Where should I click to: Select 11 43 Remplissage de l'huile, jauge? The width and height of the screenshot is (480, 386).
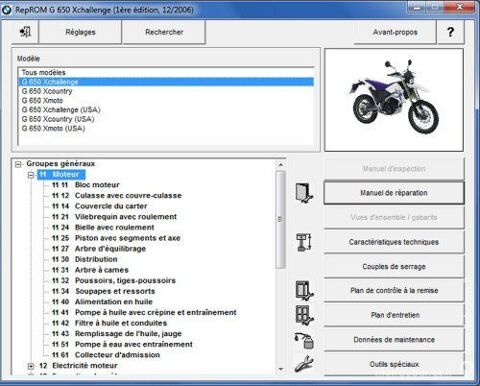117,334
